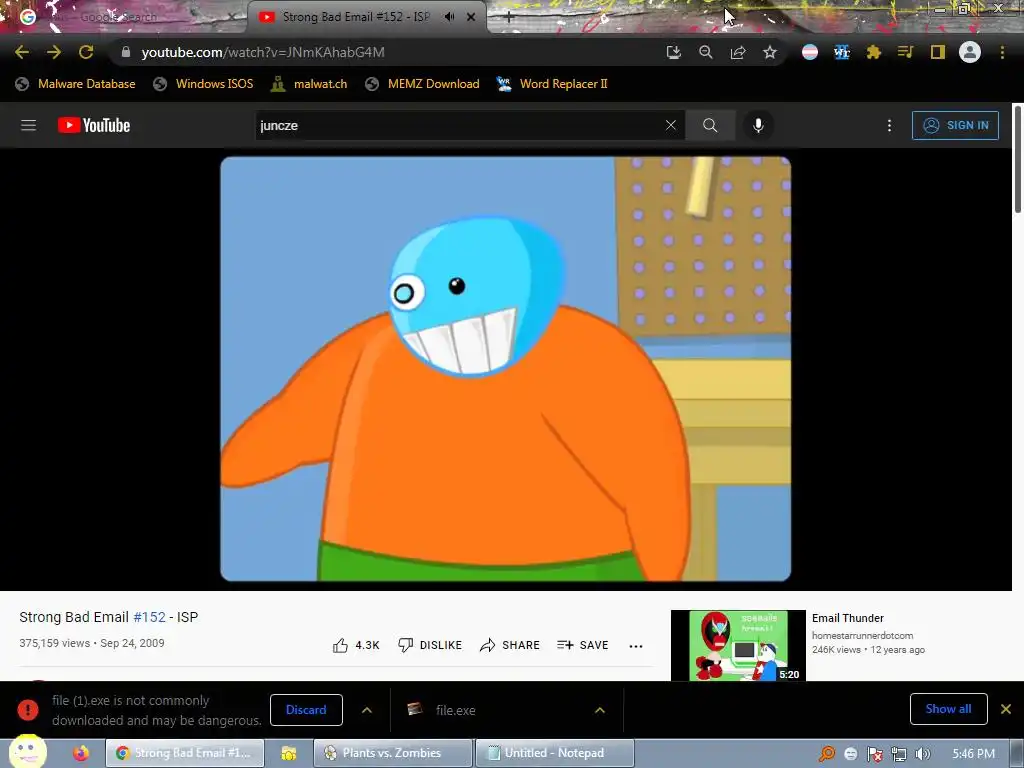Go back with the browser back arrow

22,52
